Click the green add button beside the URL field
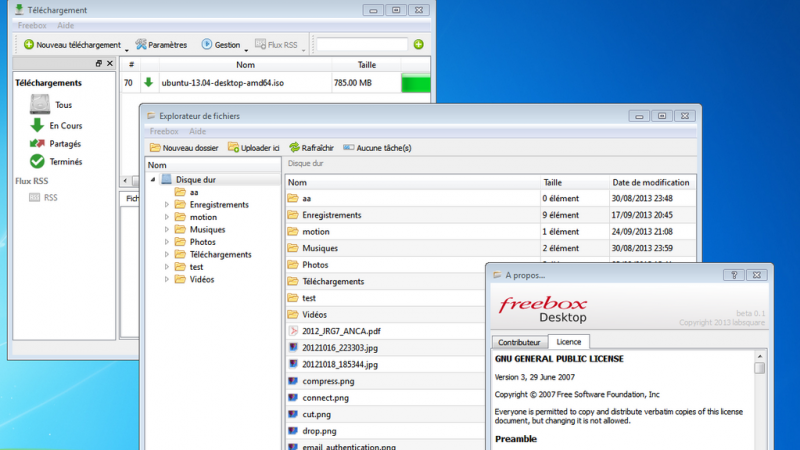800x450 pixels. click(x=419, y=44)
